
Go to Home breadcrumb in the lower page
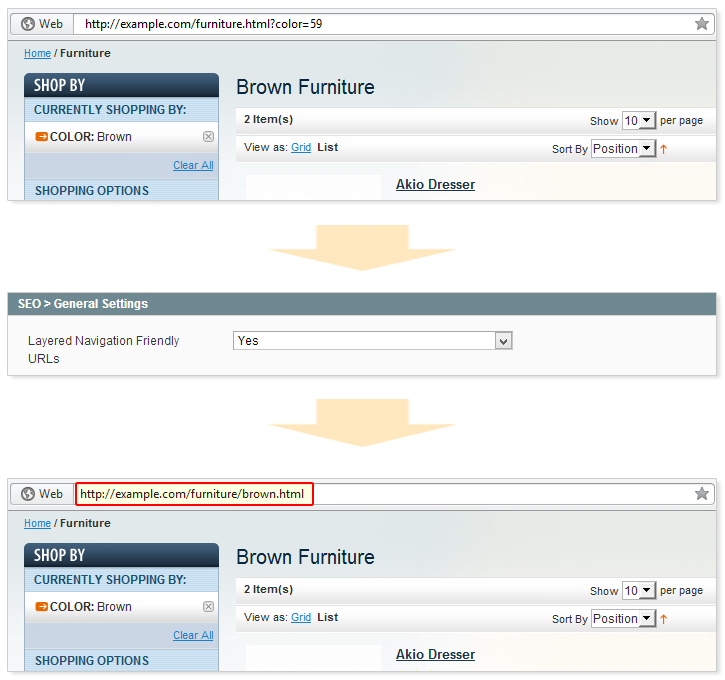click(x=37, y=523)
